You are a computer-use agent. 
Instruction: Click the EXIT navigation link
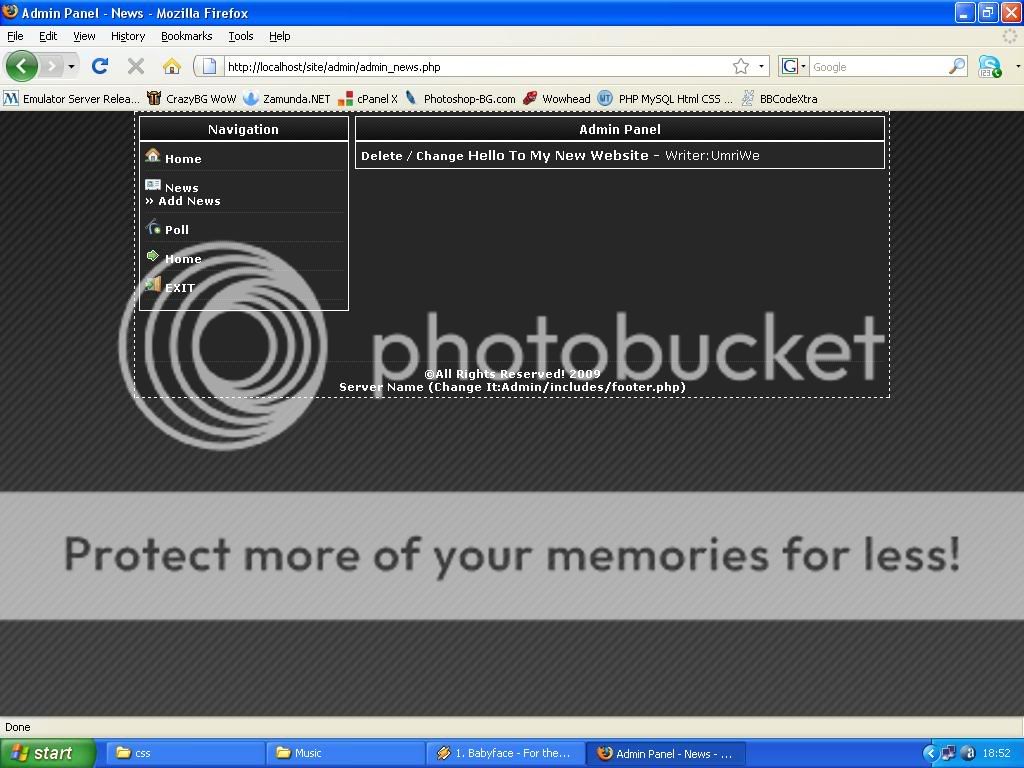(x=180, y=288)
